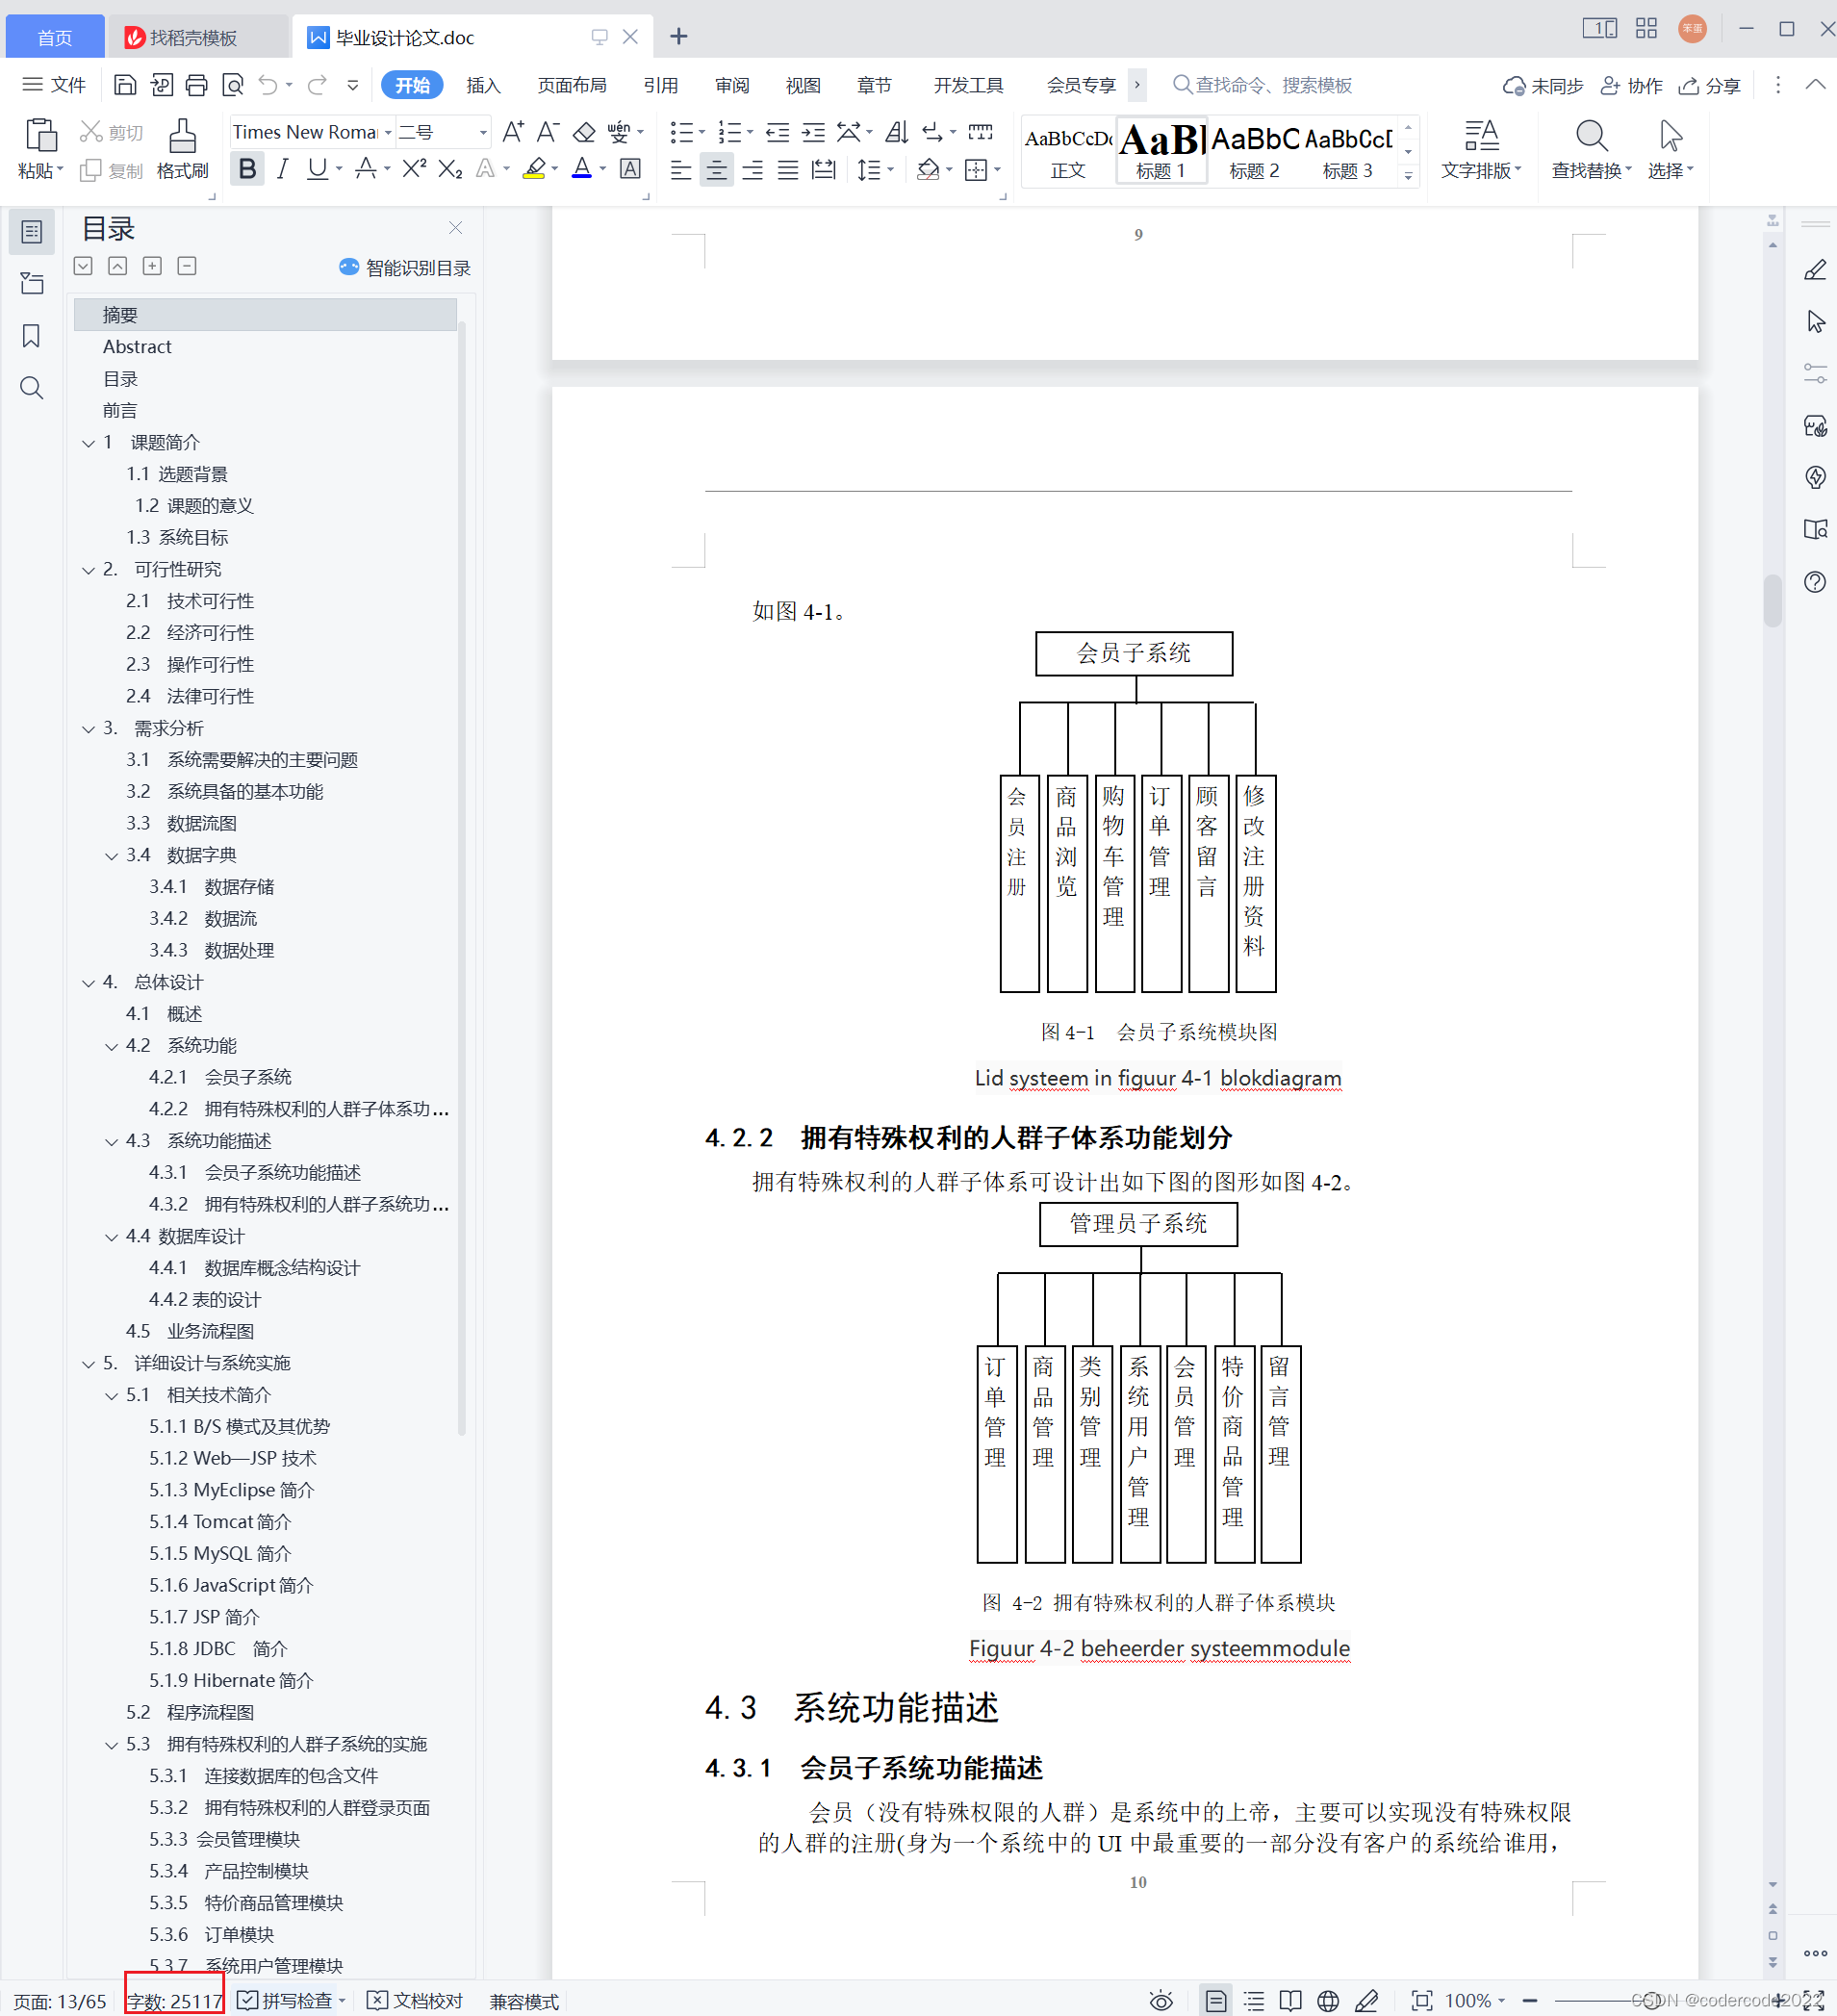Viewport: 1837px width, 2016px height.
Task: Activate the Format Painter brush
Action: coord(182,148)
